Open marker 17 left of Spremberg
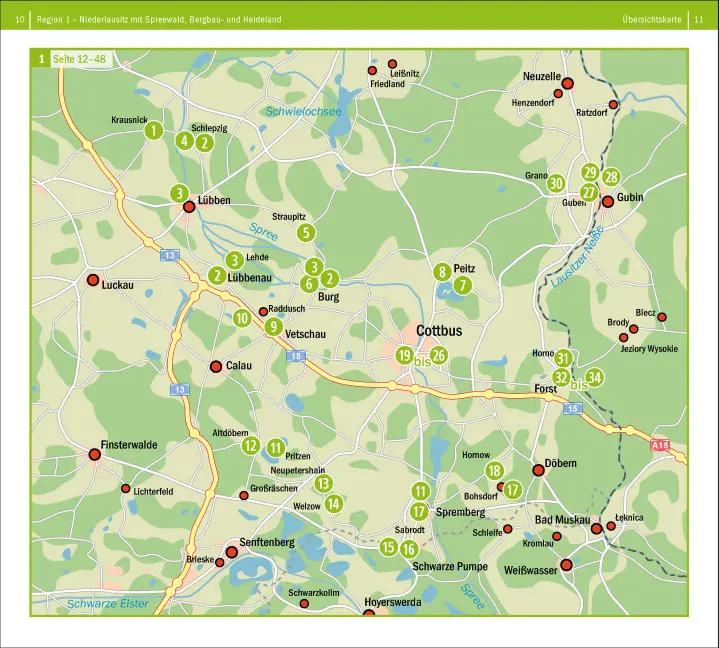This screenshot has height=648, width=719. click(x=419, y=511)
